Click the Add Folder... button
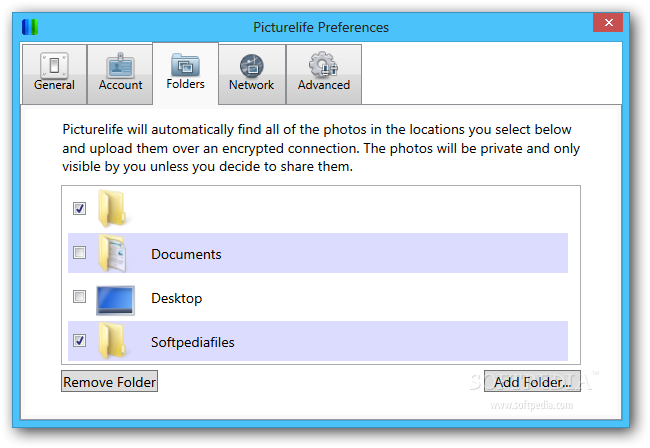Screen dimensions: 650x448 tap(532, 381)
